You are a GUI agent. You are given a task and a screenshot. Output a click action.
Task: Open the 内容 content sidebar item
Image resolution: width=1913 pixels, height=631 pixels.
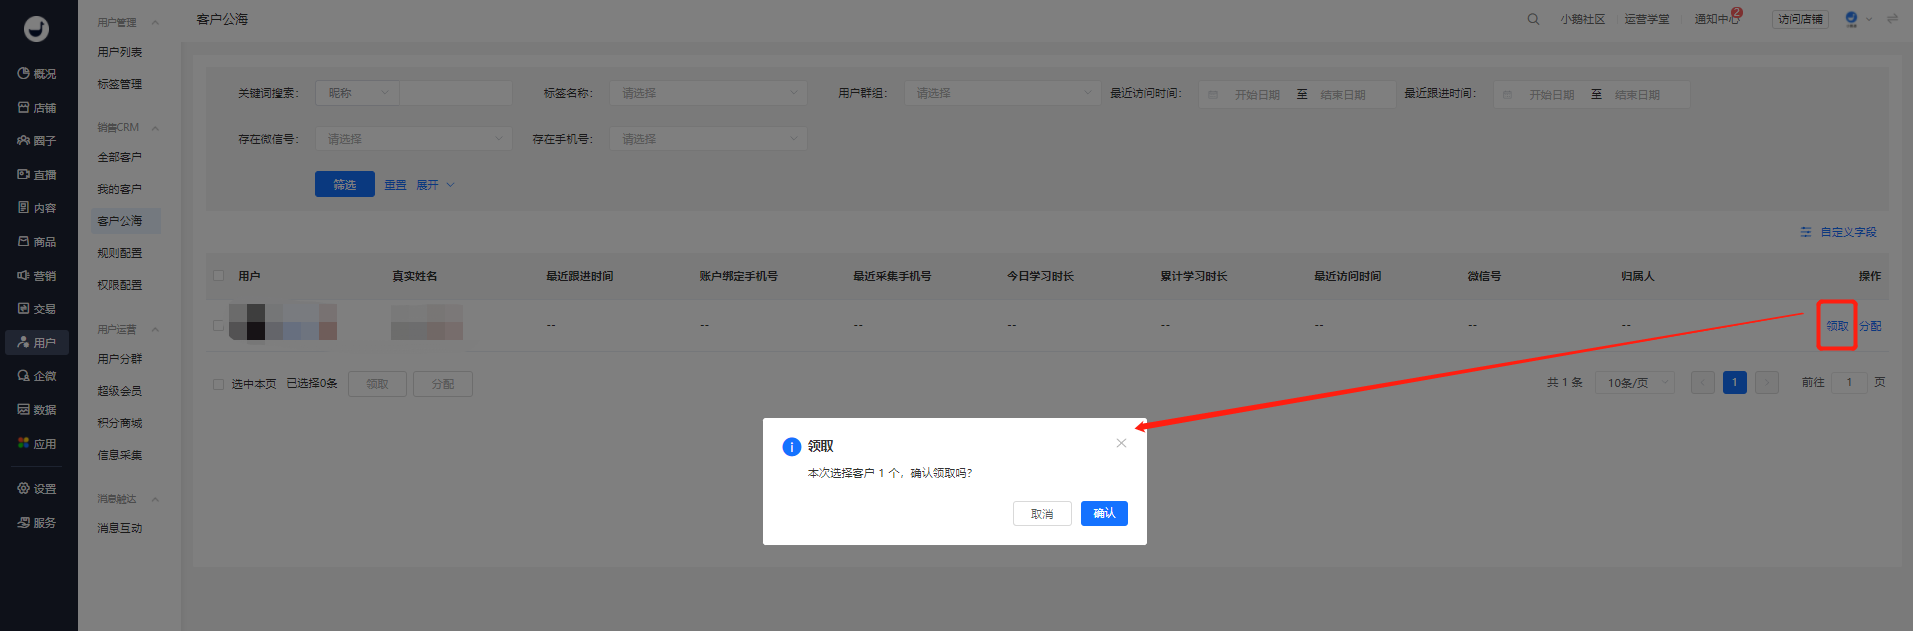click(x=38, y=208)
